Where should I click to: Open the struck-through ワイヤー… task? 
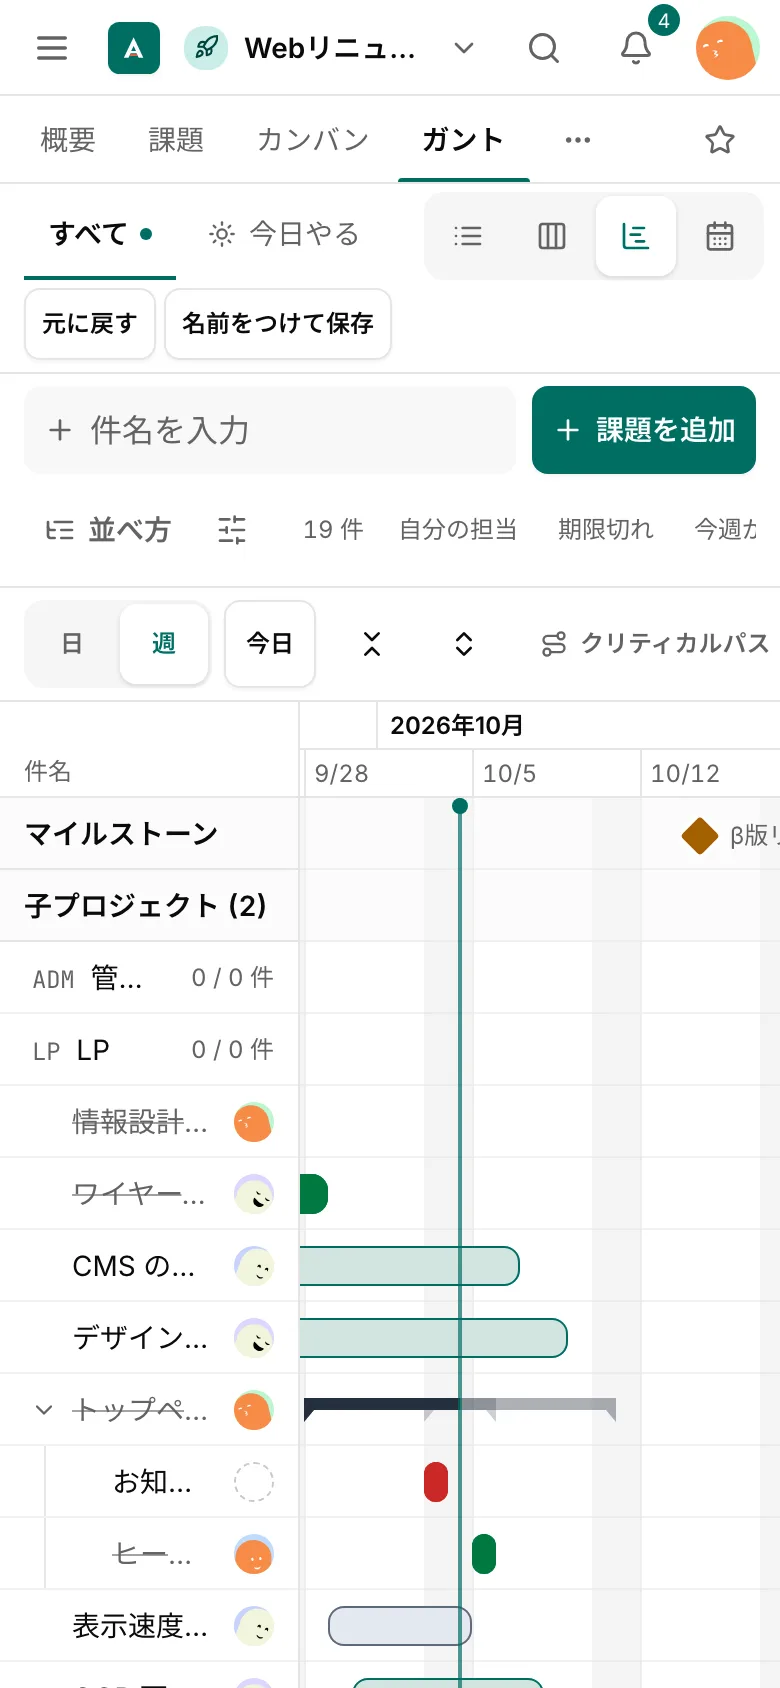(x=139, y=1194)
